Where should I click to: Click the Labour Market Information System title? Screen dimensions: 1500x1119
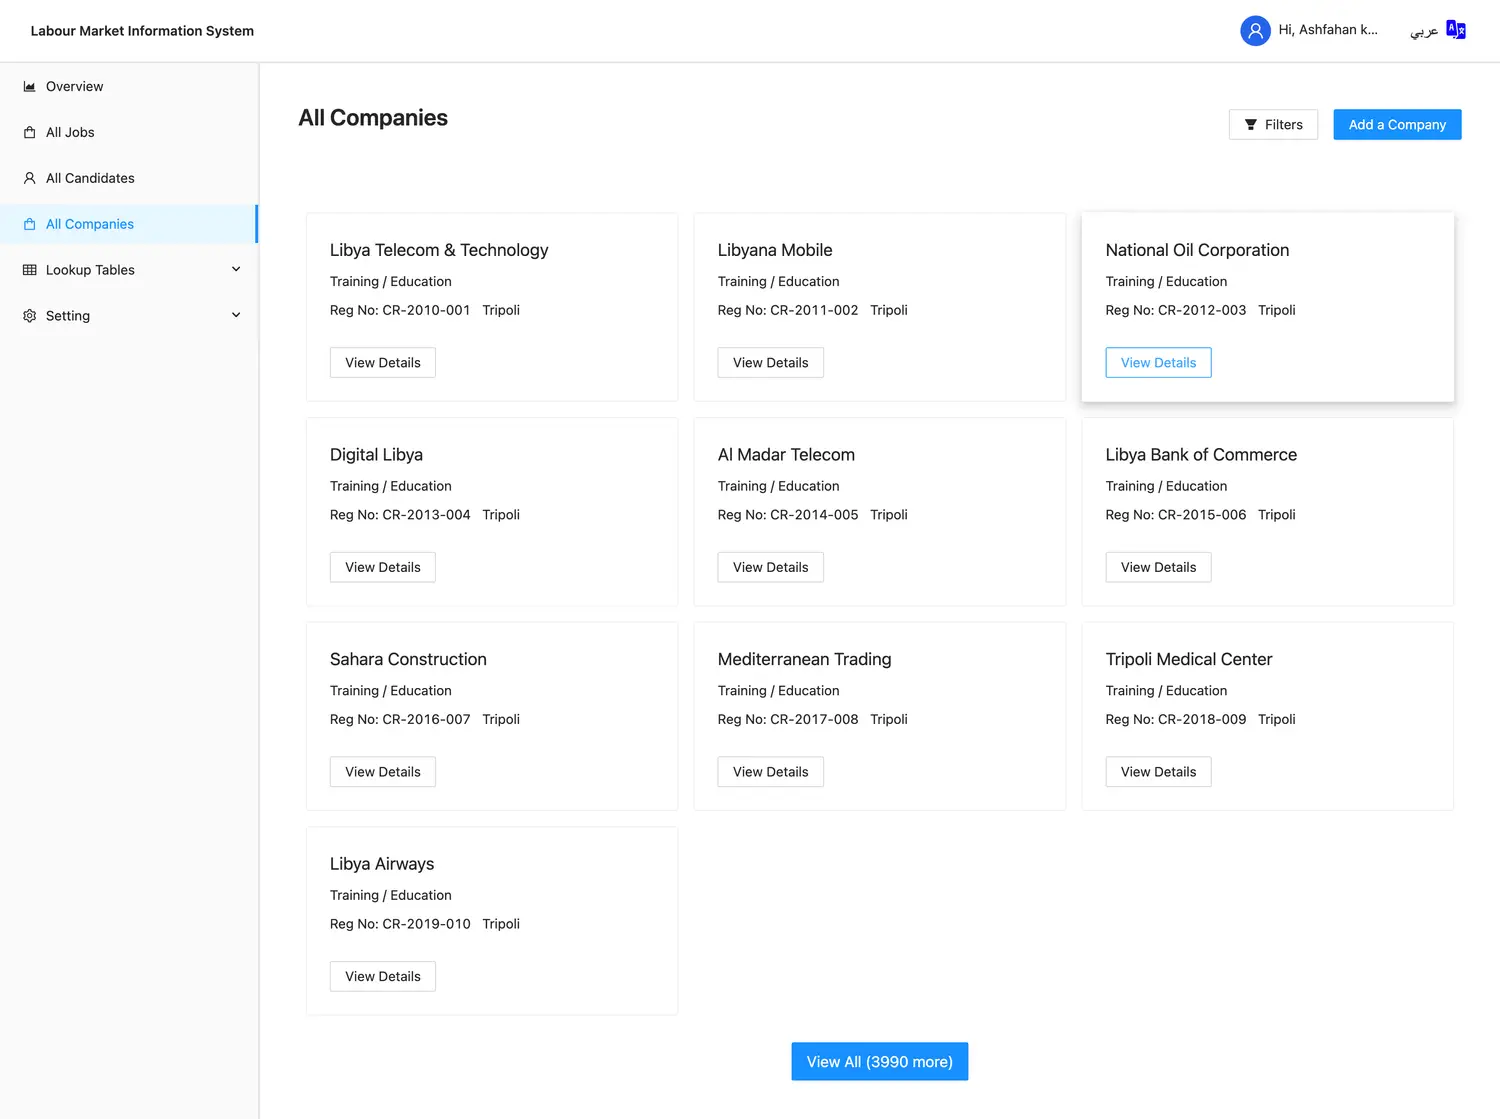[142, 31]
